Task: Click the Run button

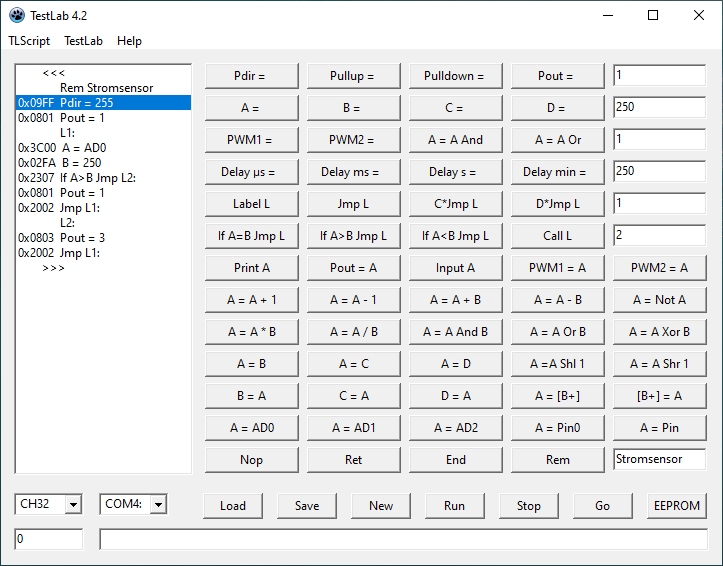Action: (454, 506)
